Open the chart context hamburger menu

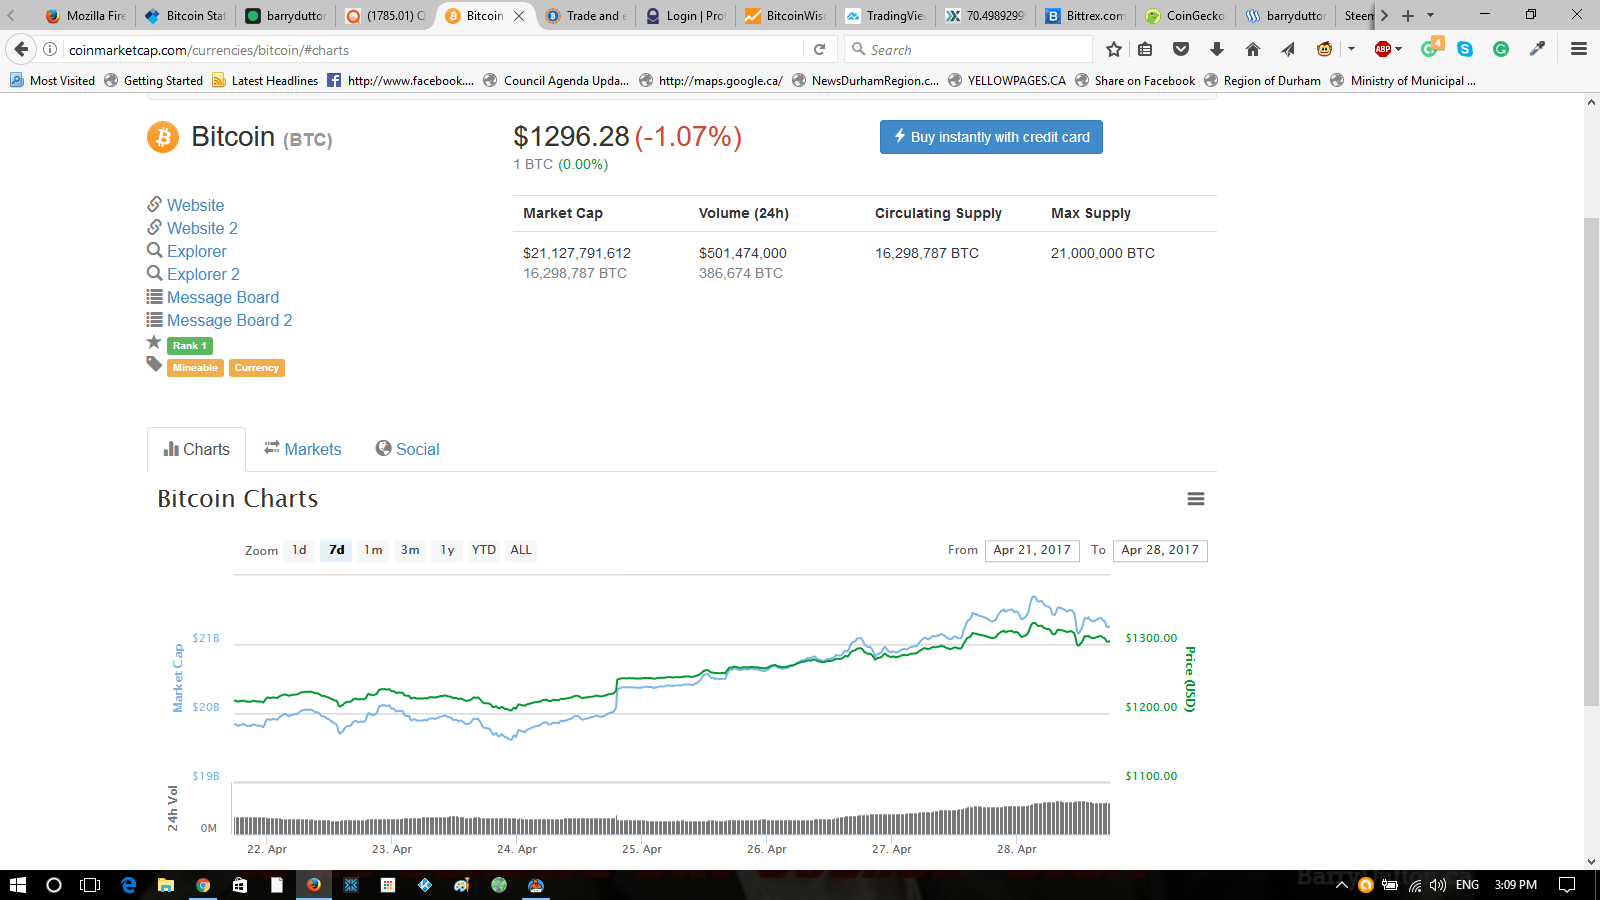click(x=1195, y=499)
